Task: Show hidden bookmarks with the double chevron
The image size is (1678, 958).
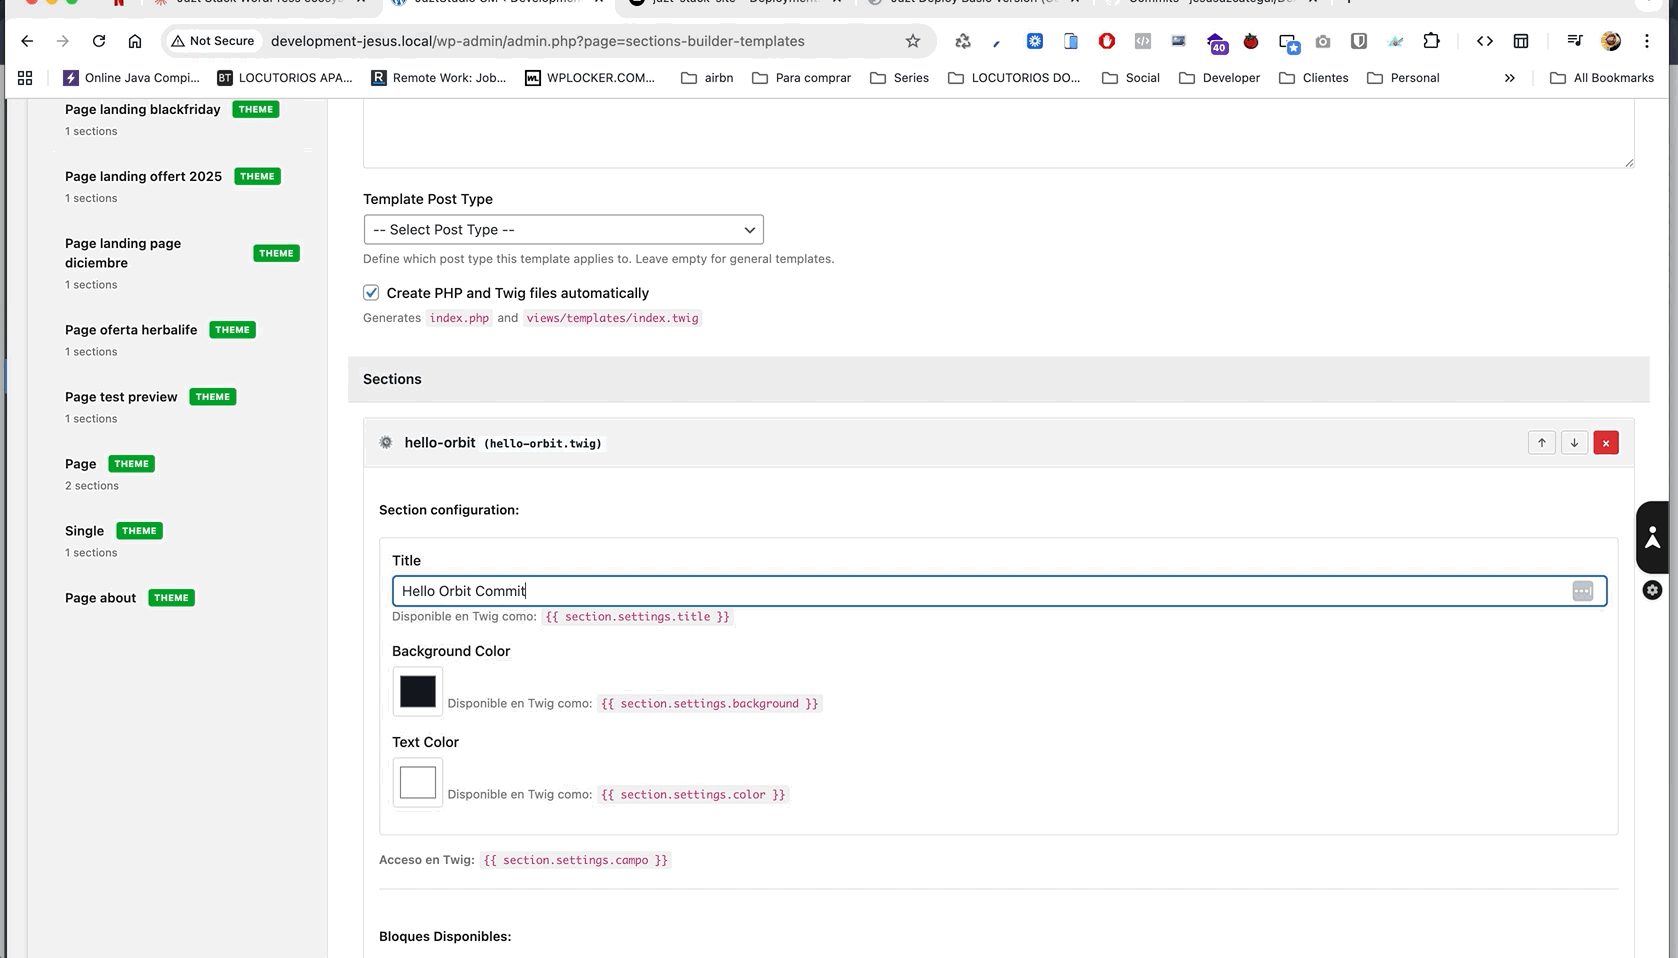Action: 1510,78
